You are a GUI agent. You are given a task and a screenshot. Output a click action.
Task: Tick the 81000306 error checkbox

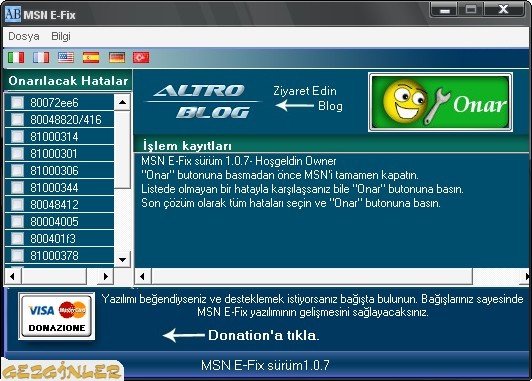17,170
